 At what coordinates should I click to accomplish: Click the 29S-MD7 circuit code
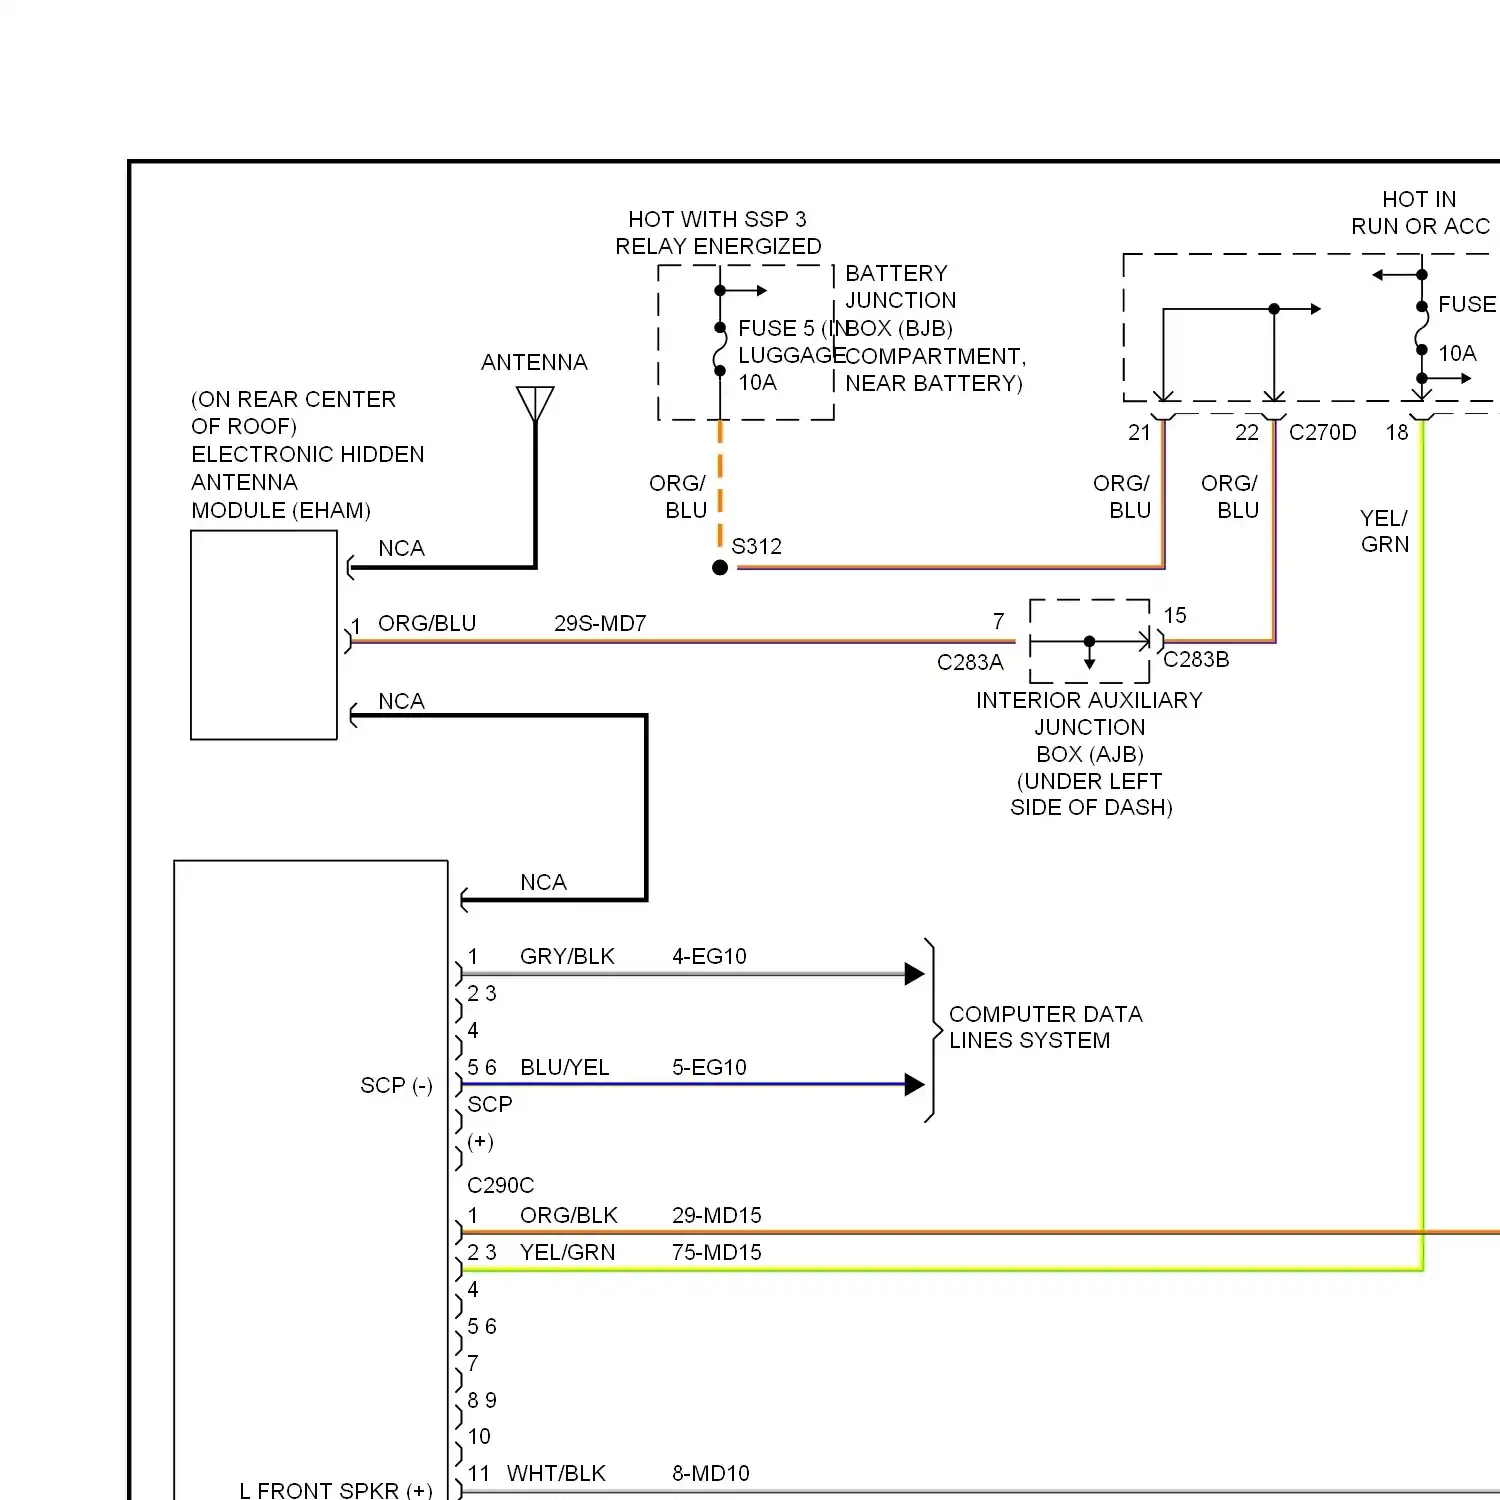600,623
